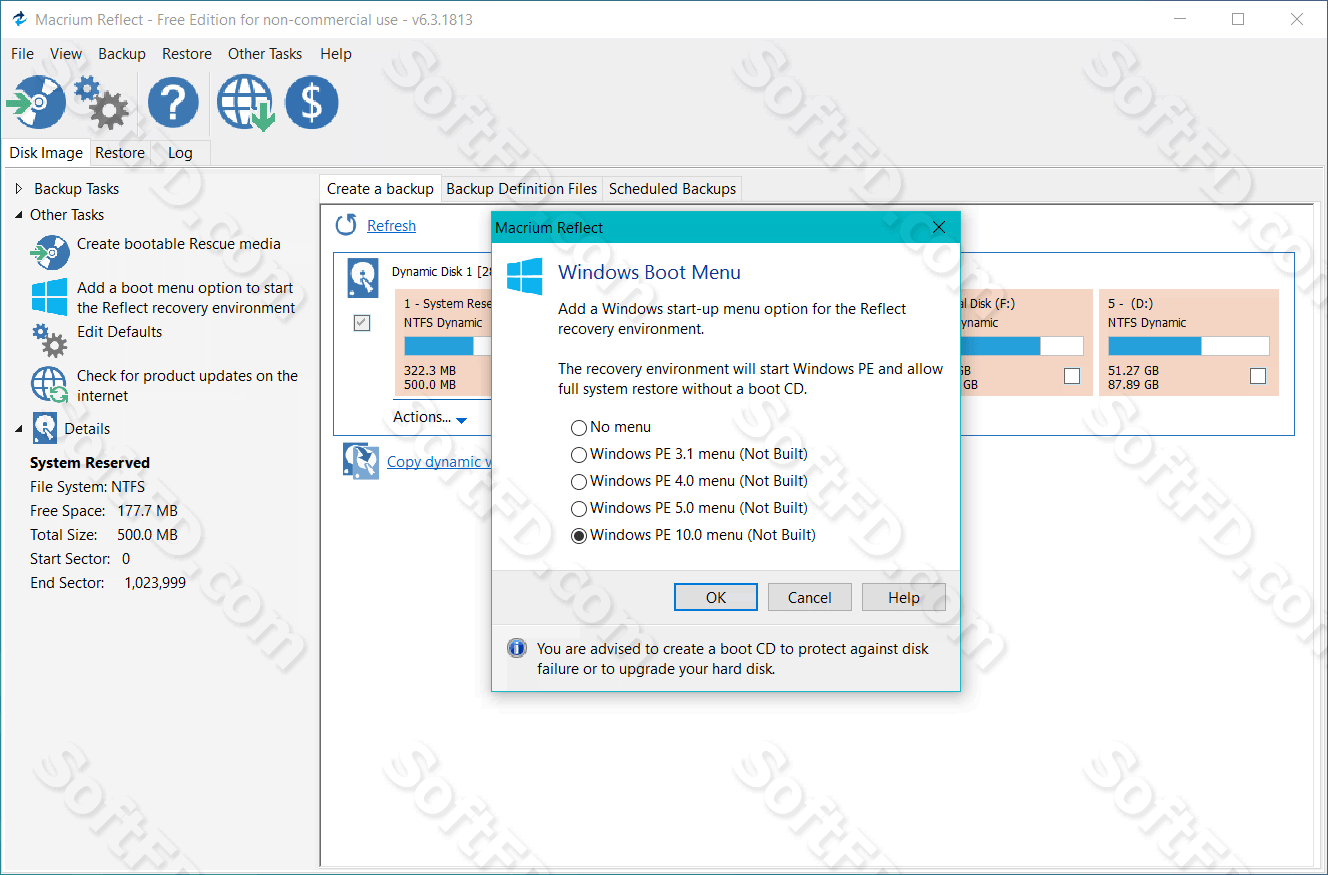Click the Macrium Reflect title bar app icon

pyautogui.click(x=18, y=20)
